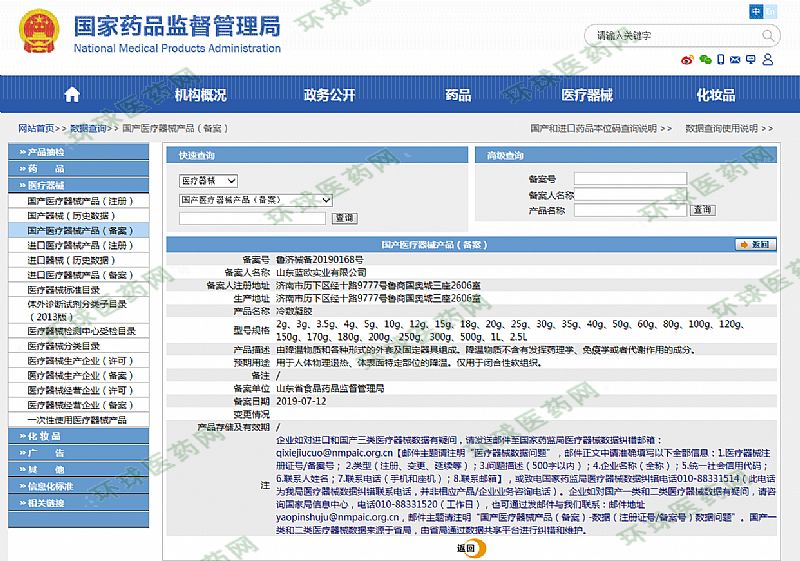
Task: Click the mobile phone version icon
Action: [723, 60]
